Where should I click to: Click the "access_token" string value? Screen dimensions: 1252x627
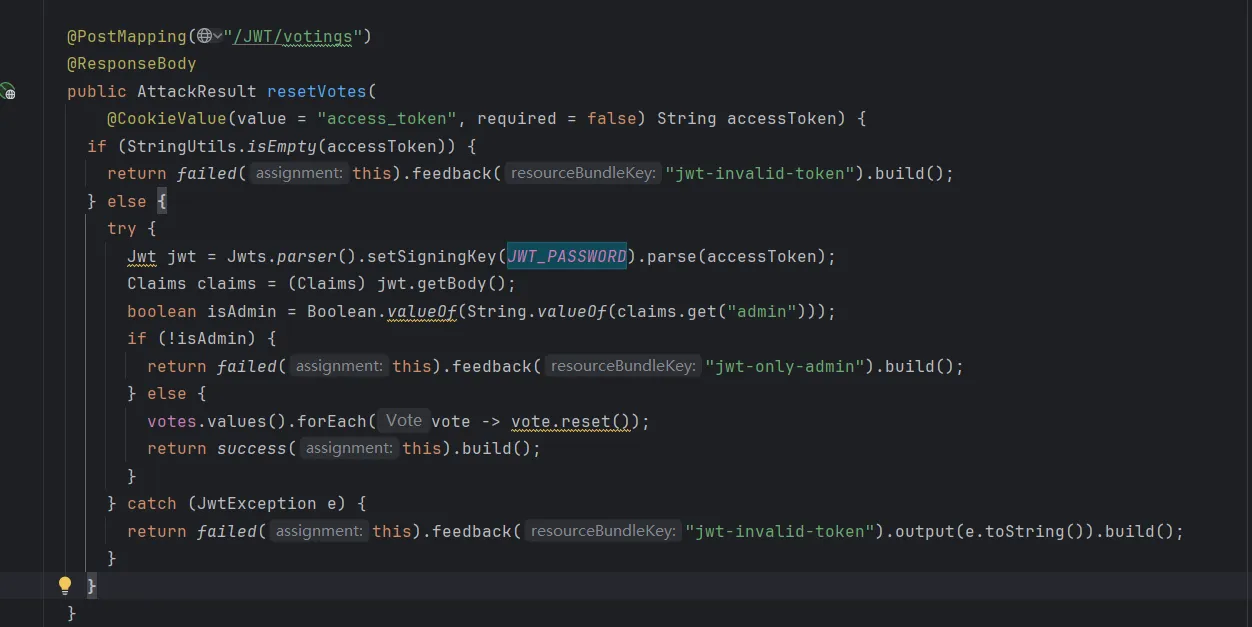click(x=386, y=119)
